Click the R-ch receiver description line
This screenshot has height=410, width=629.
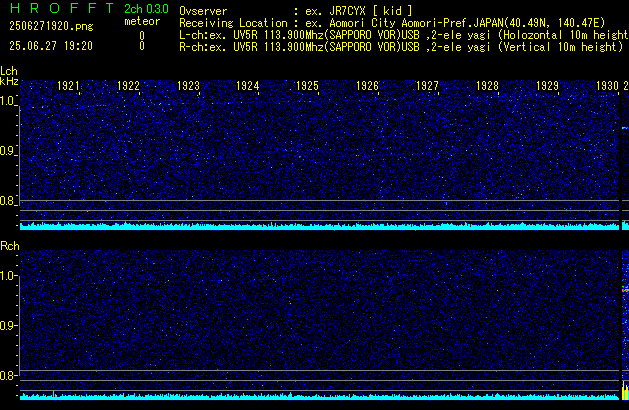click(x=401, y=47)
